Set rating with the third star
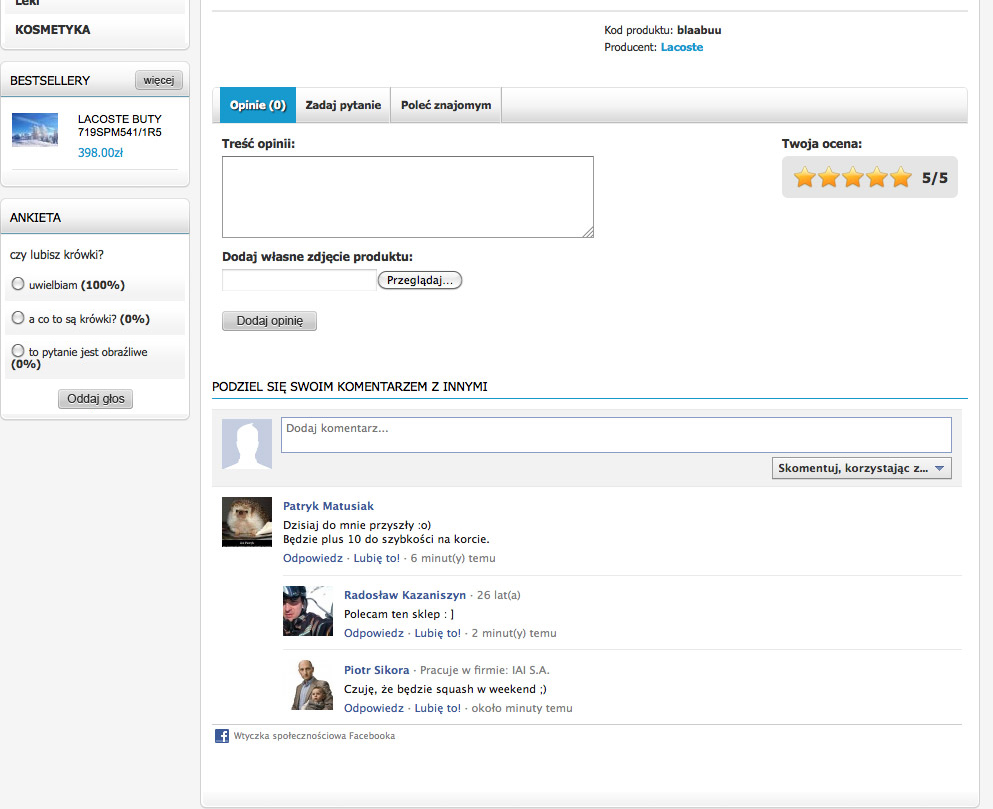The height and width of the screenshot is (809, 993). pyautogui.click(x=853, y=178)
